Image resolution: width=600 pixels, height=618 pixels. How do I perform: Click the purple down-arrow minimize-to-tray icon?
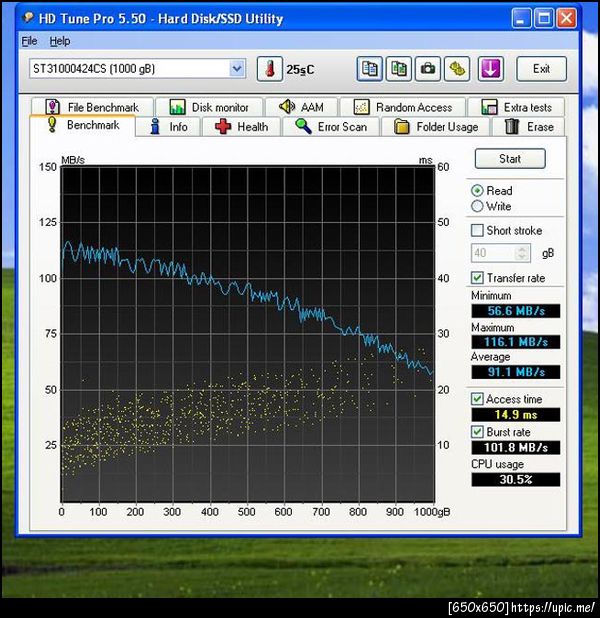pyautogui.click(x=490, y=69)
